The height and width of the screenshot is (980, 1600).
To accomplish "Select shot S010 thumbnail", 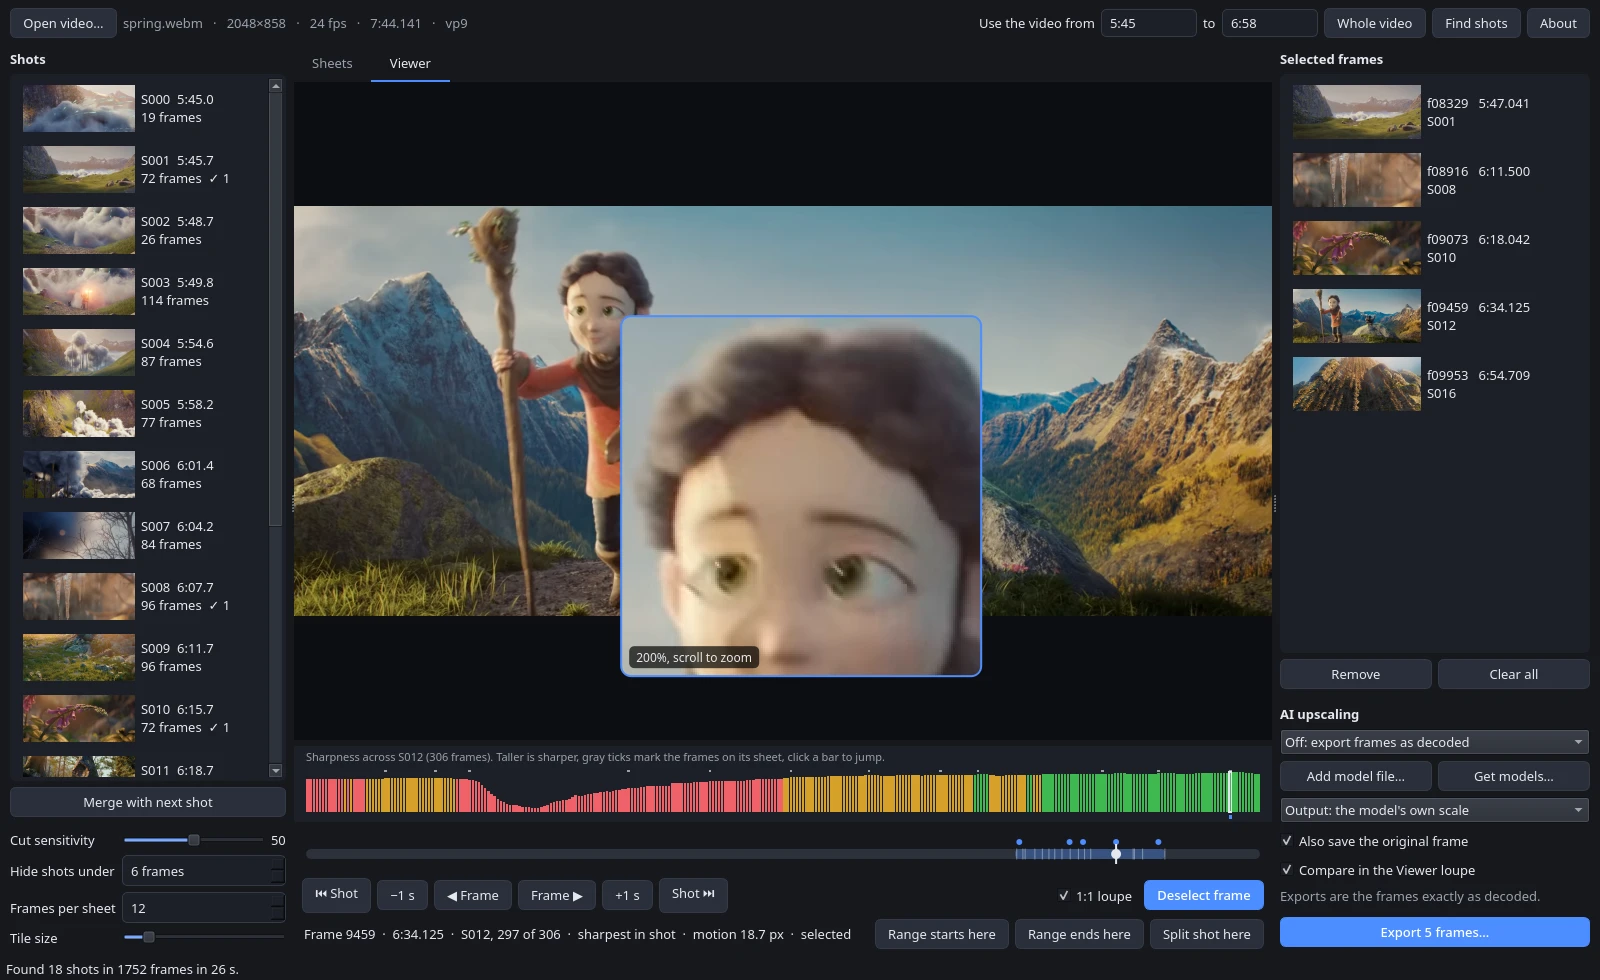I will 79,718.
